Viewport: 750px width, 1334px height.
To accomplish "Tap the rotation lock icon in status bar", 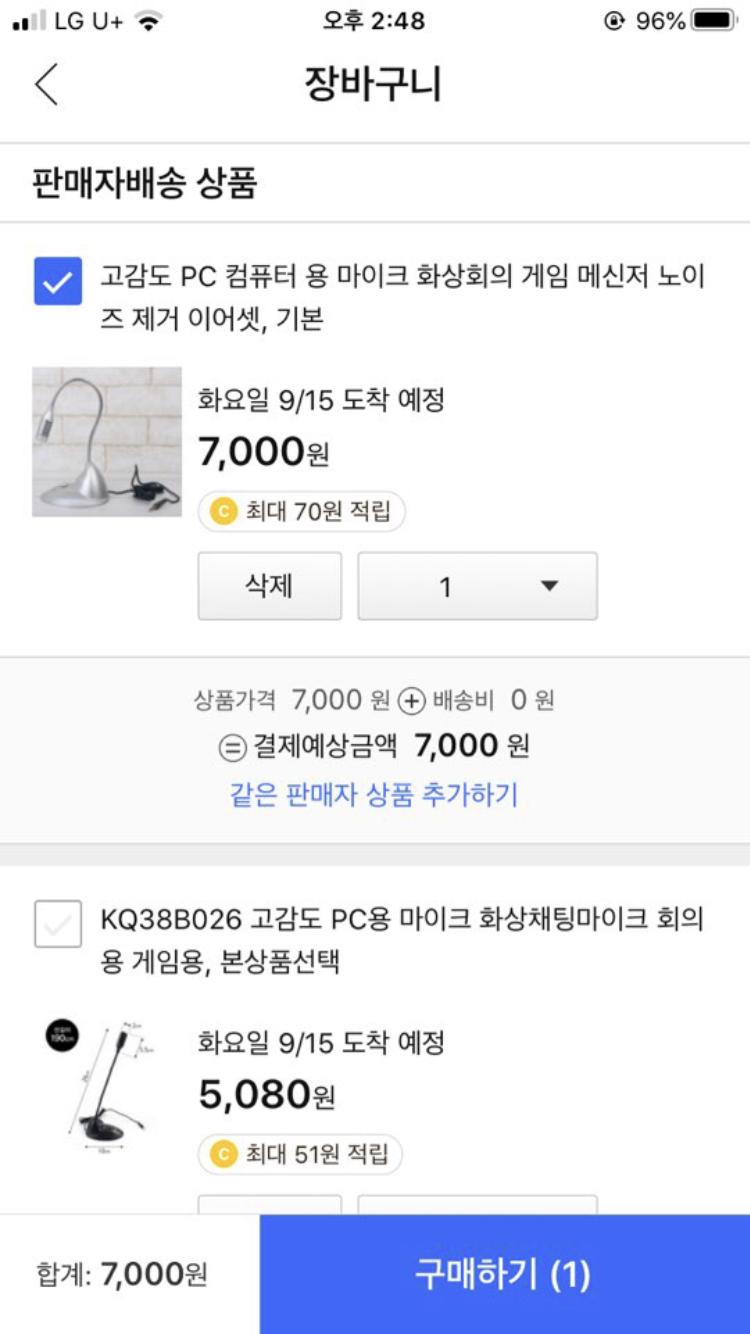I will 614,21.
